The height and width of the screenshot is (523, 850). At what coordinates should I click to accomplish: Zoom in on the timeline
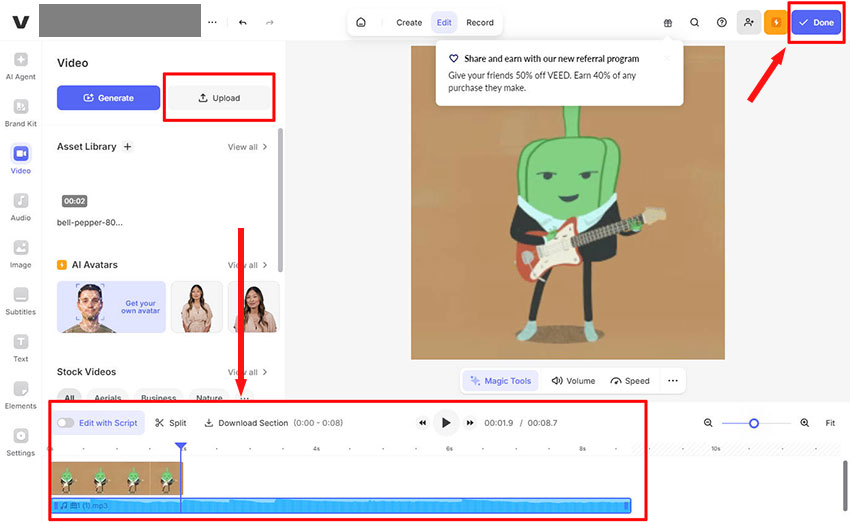coord(804,423)
